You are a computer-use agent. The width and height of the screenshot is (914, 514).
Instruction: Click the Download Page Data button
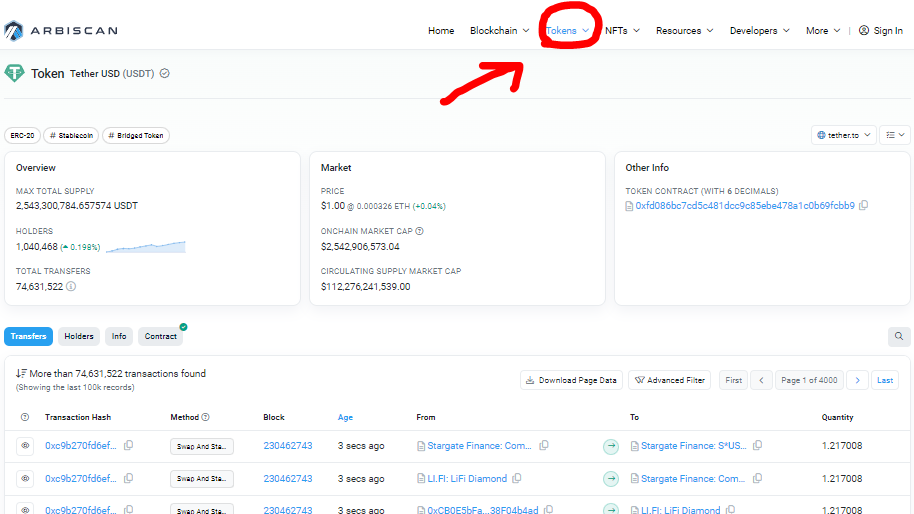(571, 380)
